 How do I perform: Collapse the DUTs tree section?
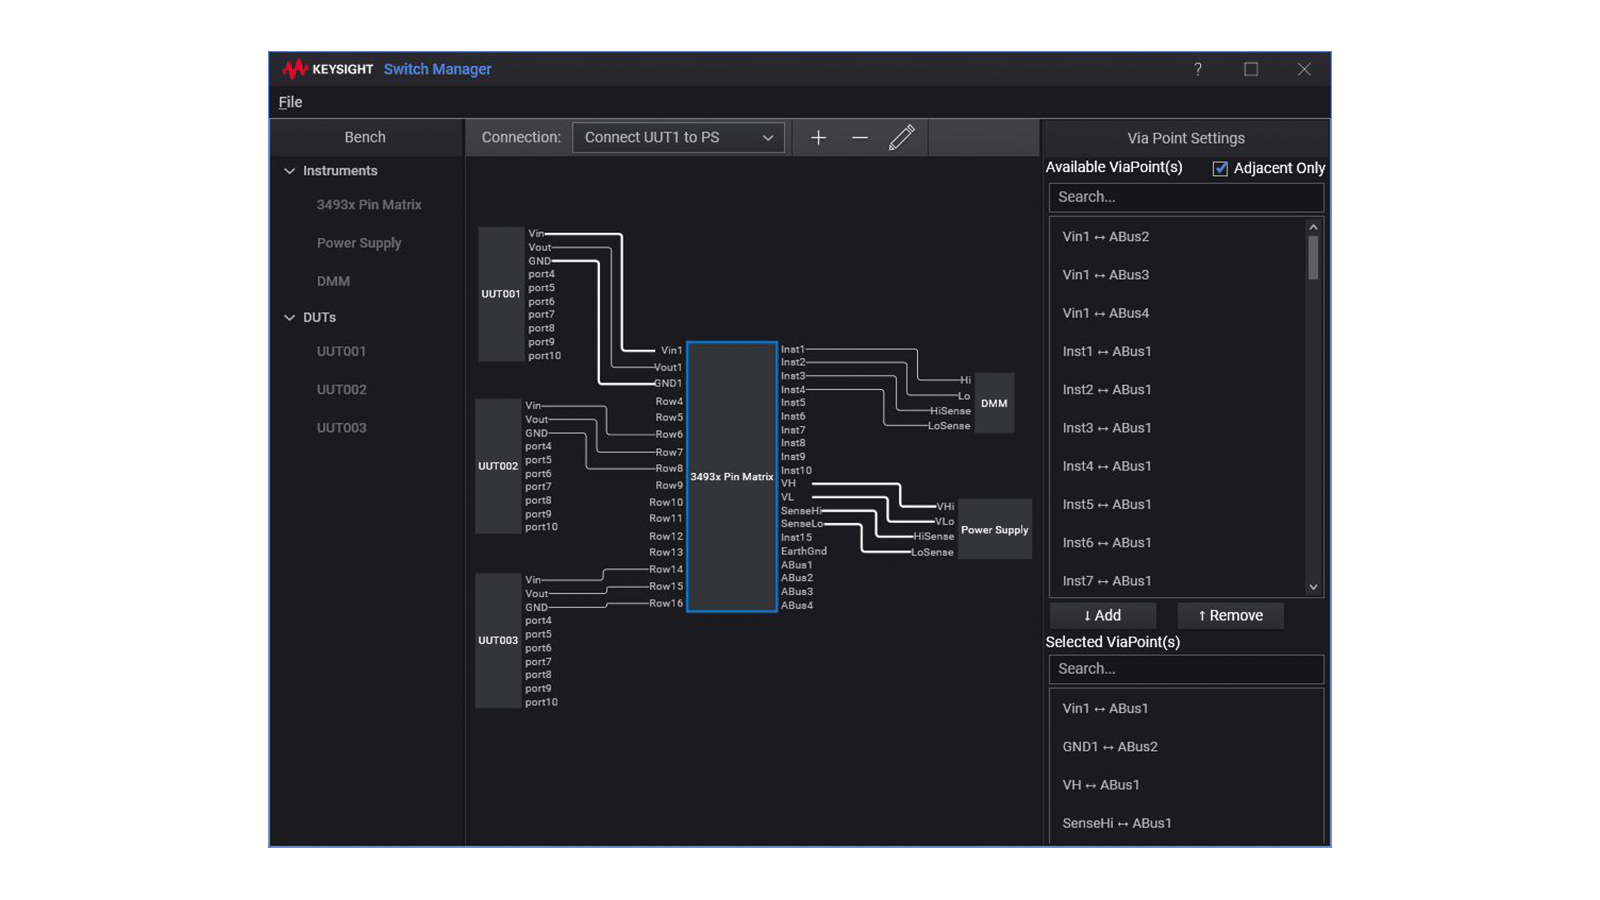[290, 318]
